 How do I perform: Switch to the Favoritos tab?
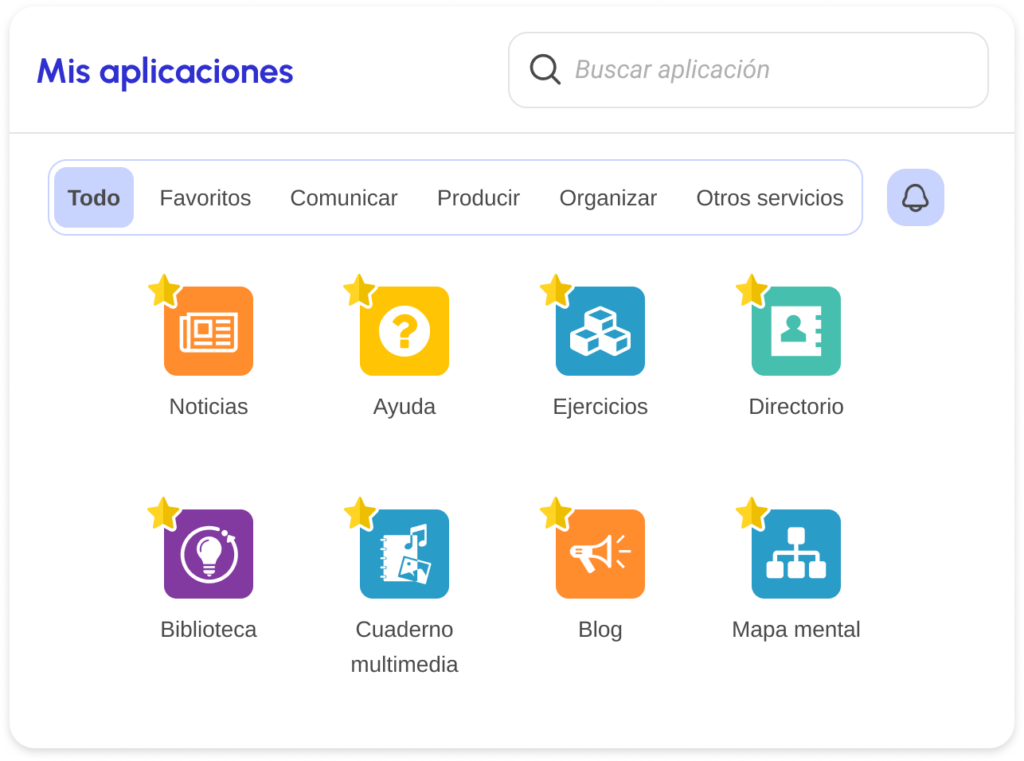[x=205, y=197]
